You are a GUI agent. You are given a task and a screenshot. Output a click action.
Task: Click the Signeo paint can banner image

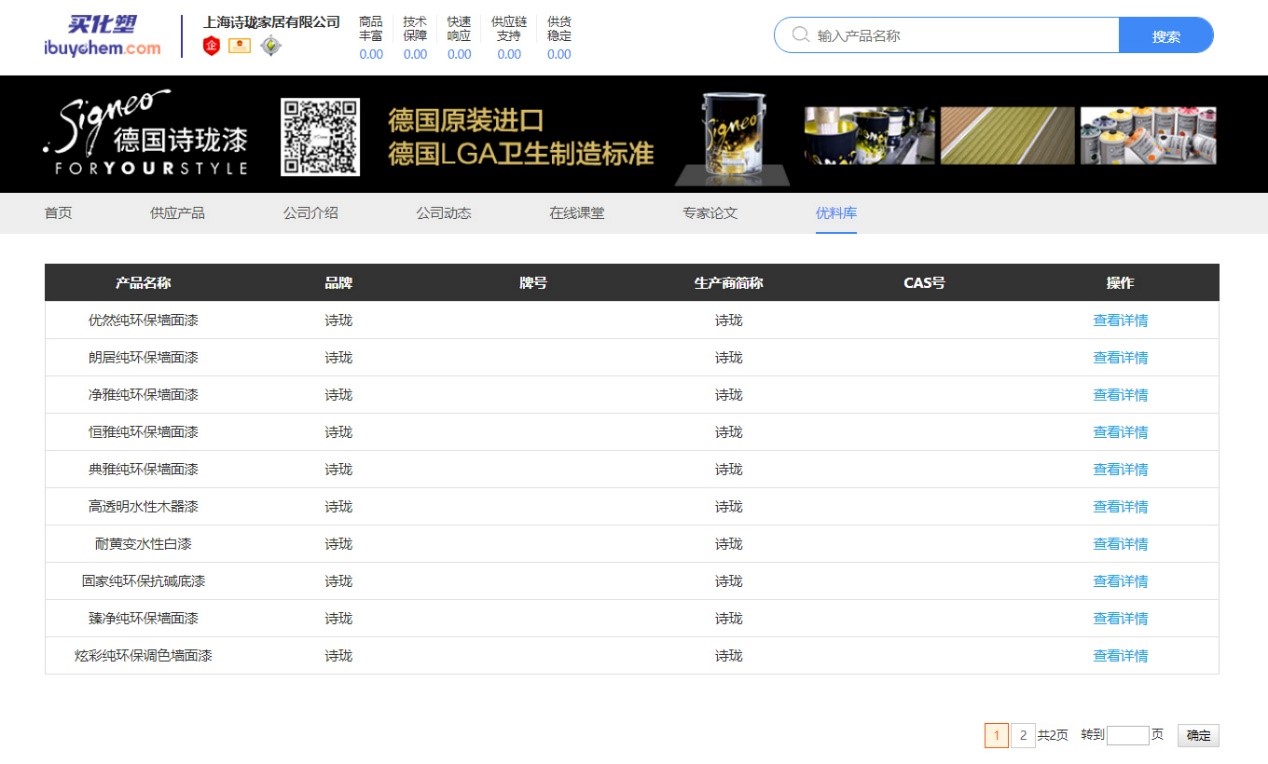pyautogui.click(x=731, y=138)
